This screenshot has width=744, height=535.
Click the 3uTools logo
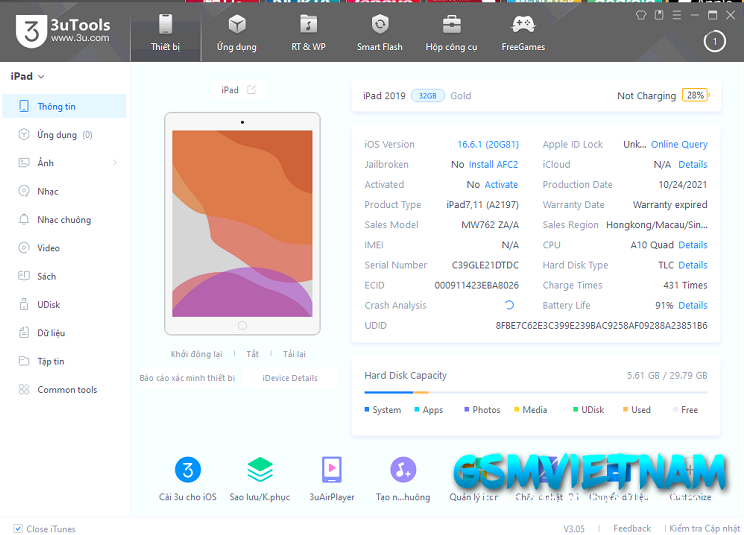pos(63,31)
